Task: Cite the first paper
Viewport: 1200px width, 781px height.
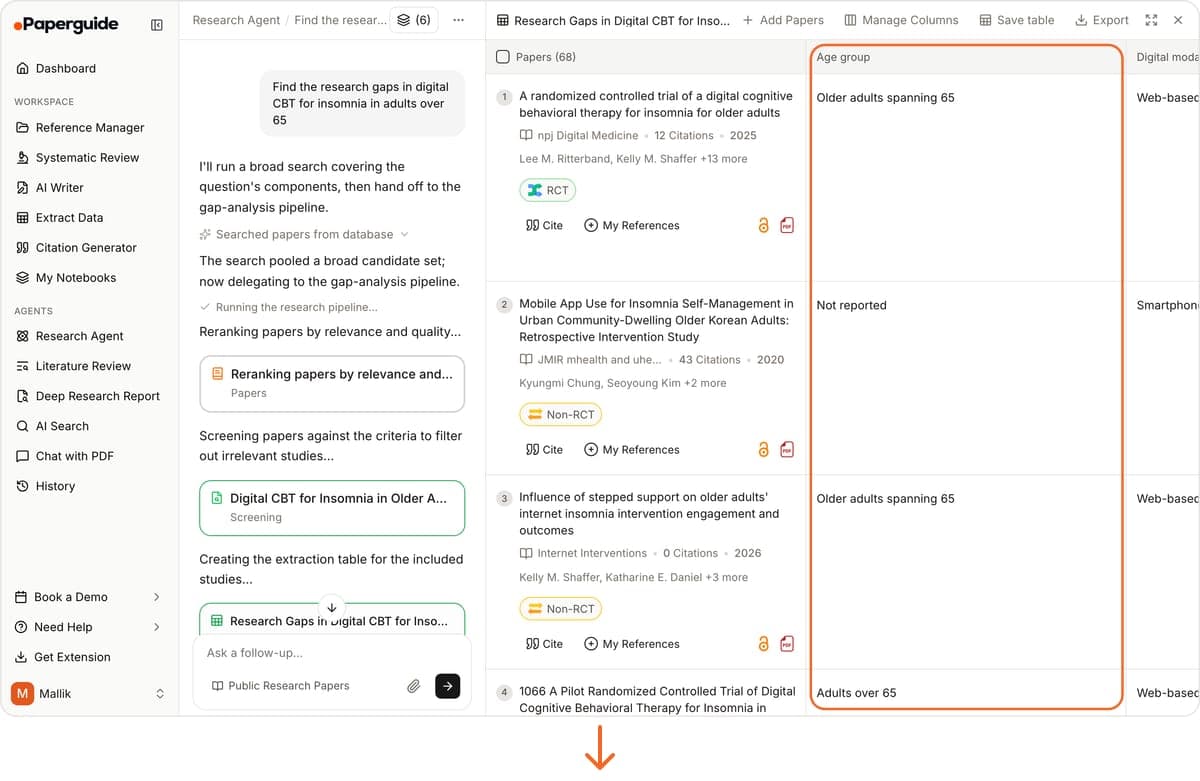Action: [544, 226]
